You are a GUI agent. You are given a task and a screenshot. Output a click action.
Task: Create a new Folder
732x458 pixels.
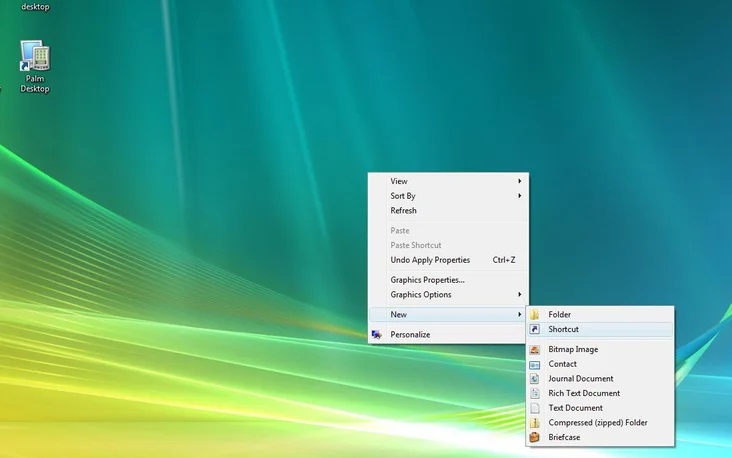pyautogui.click(x=600, y=315)
